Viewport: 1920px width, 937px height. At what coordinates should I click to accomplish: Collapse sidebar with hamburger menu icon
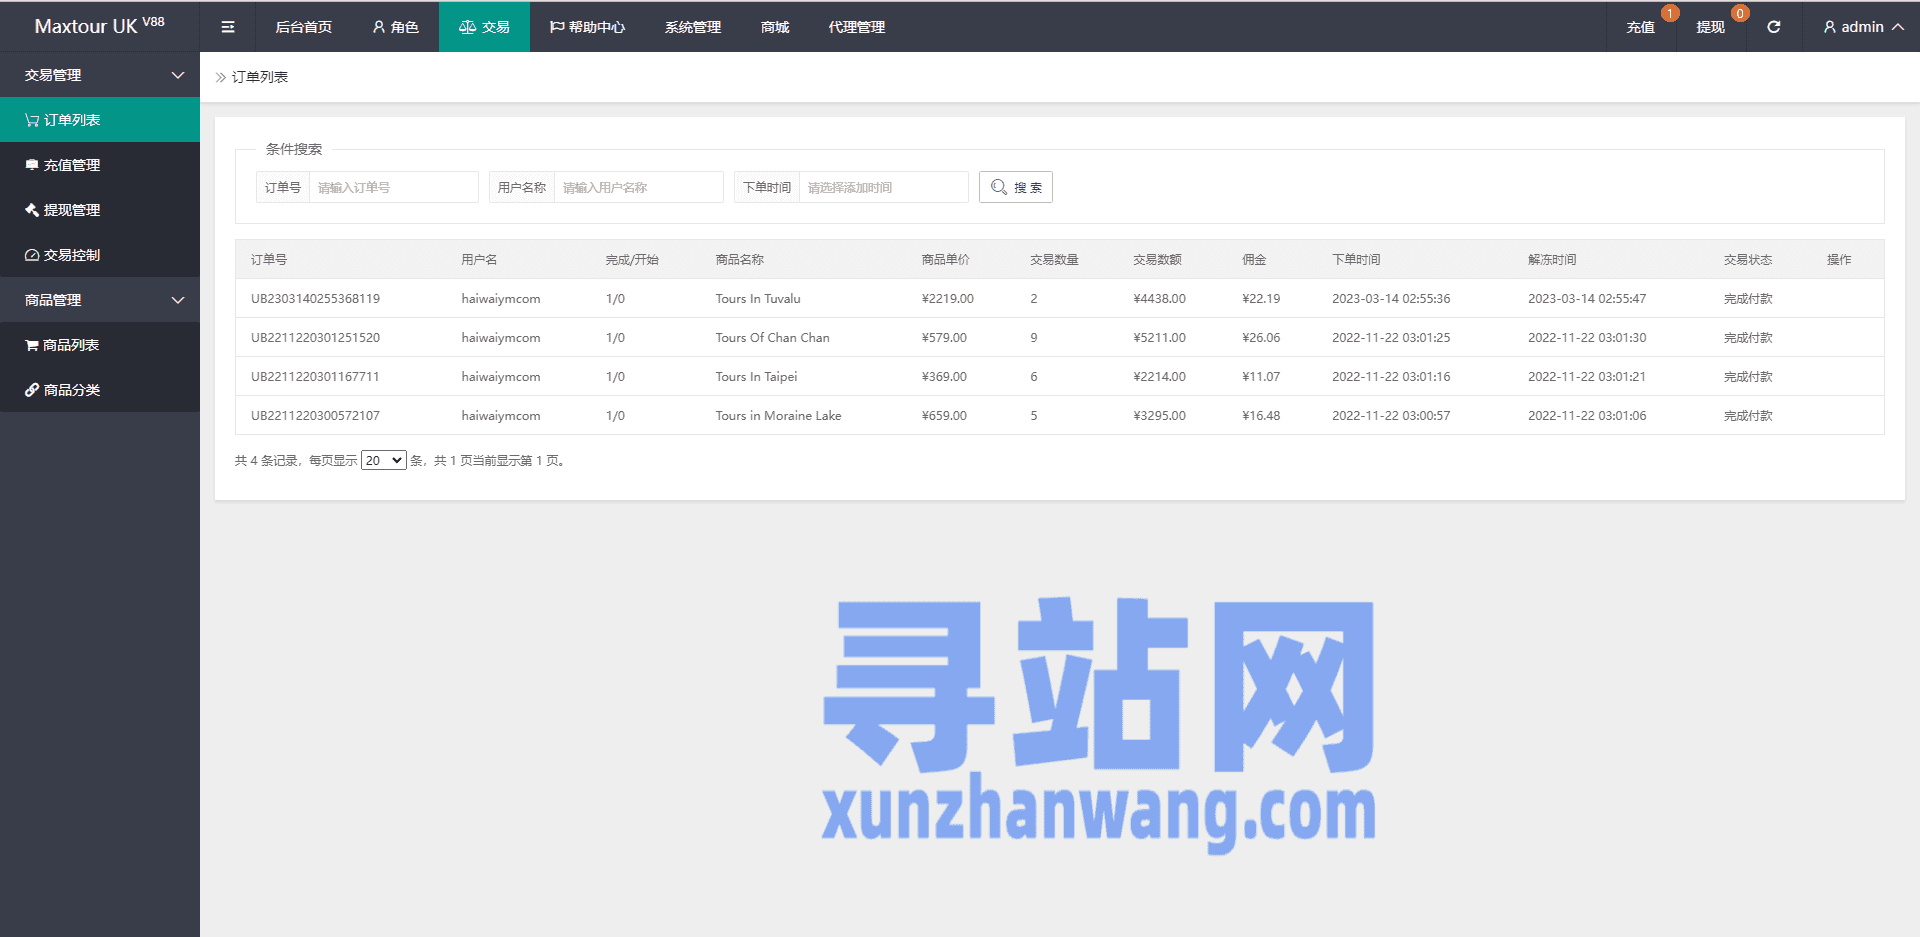click(x=228, y=27)
